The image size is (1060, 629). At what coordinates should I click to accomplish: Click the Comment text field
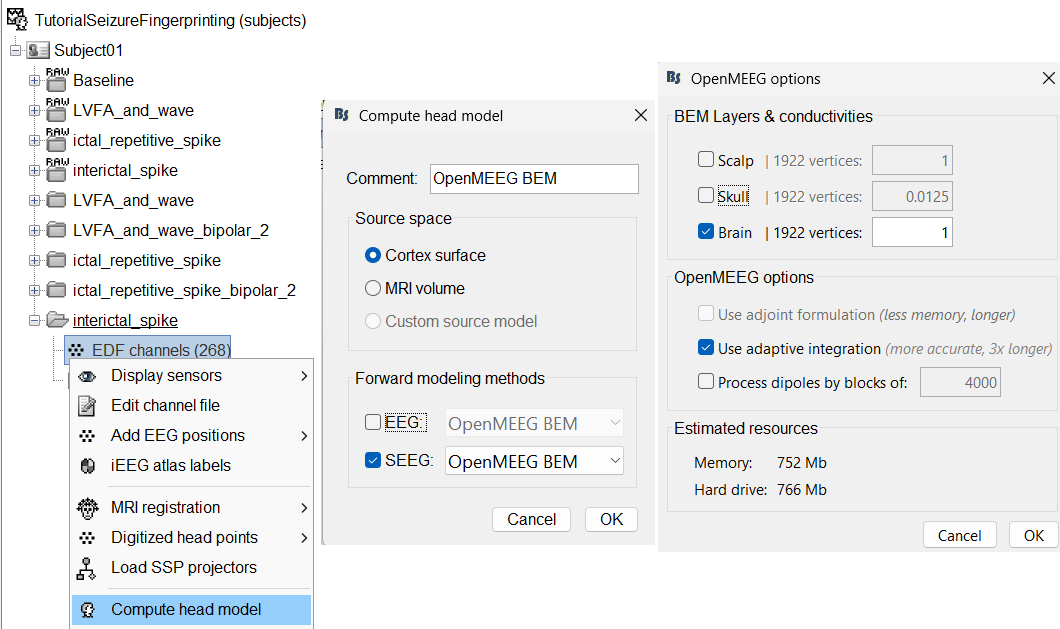(x=534, y=179)
